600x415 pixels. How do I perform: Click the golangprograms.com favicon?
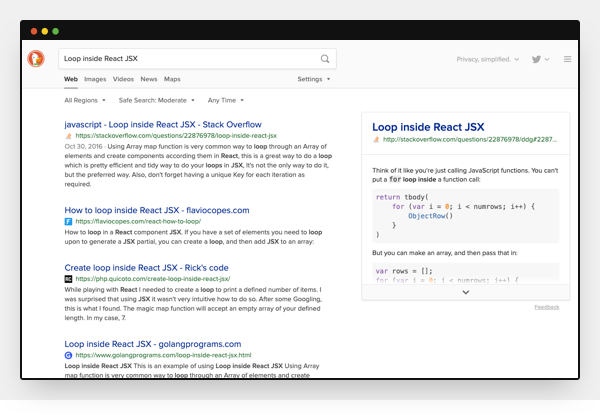68,355
